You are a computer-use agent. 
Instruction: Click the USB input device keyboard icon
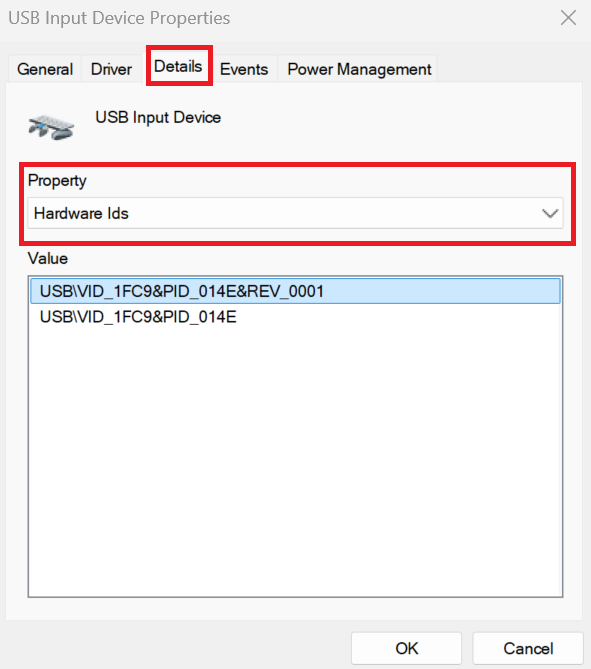(x=51, y=127)
